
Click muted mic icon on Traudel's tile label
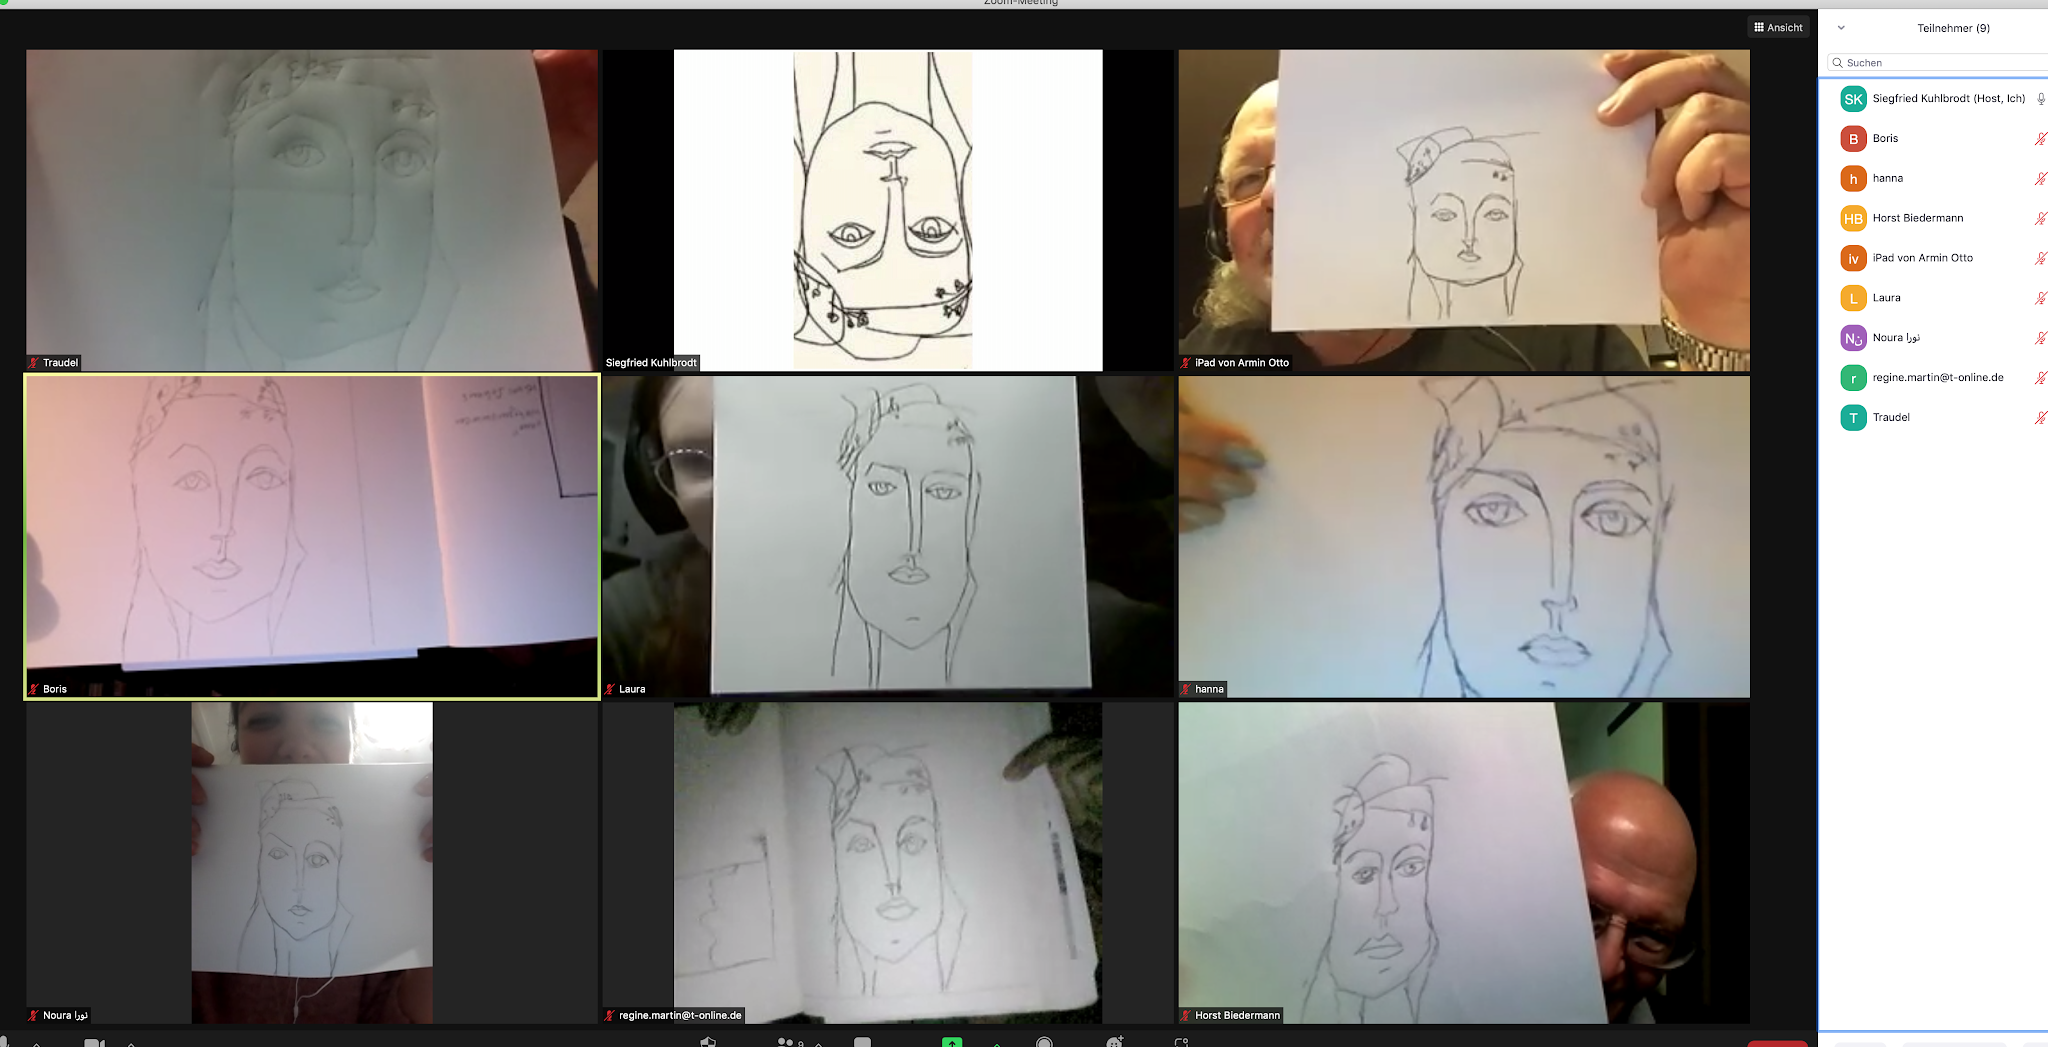click(34, 363)
